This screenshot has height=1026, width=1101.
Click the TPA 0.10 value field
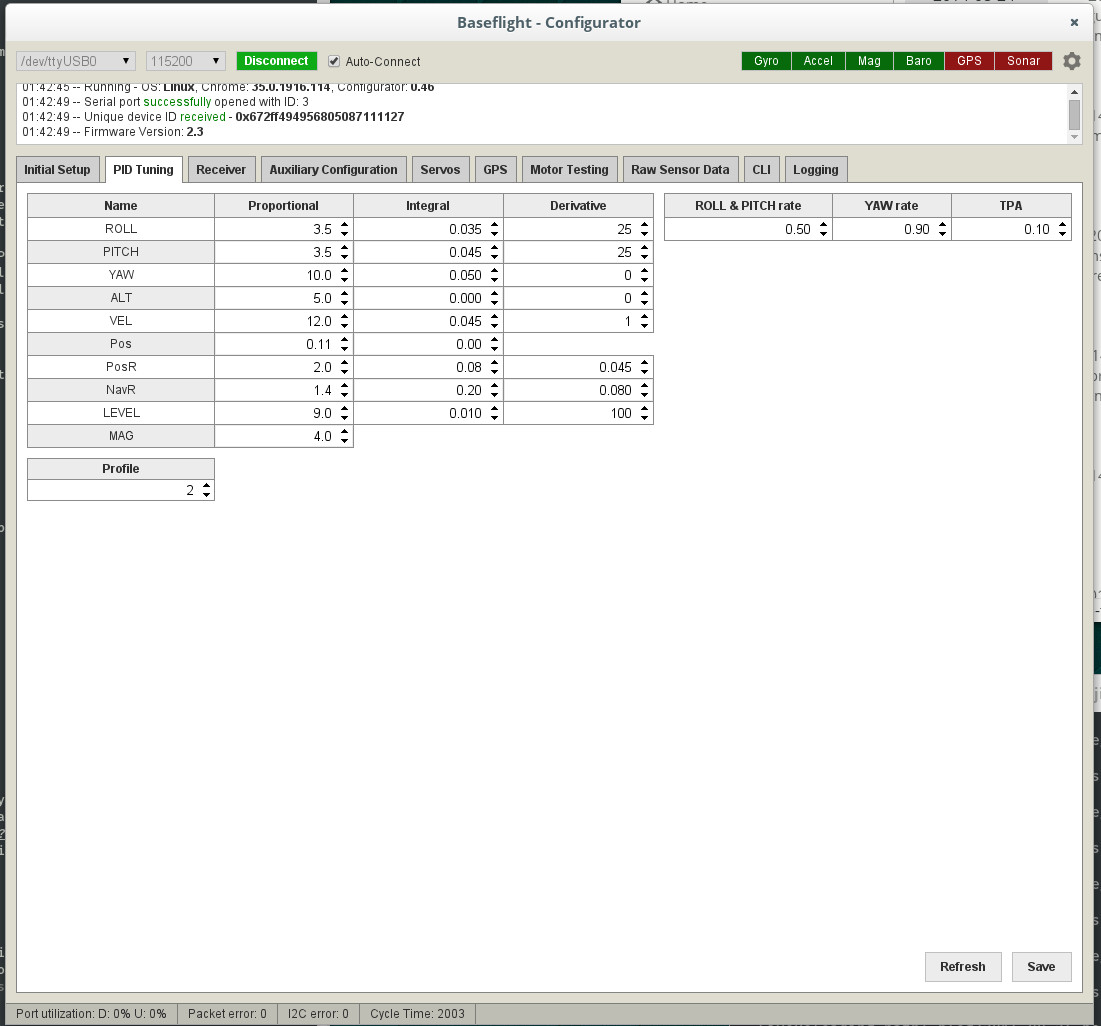(1012, 229)
